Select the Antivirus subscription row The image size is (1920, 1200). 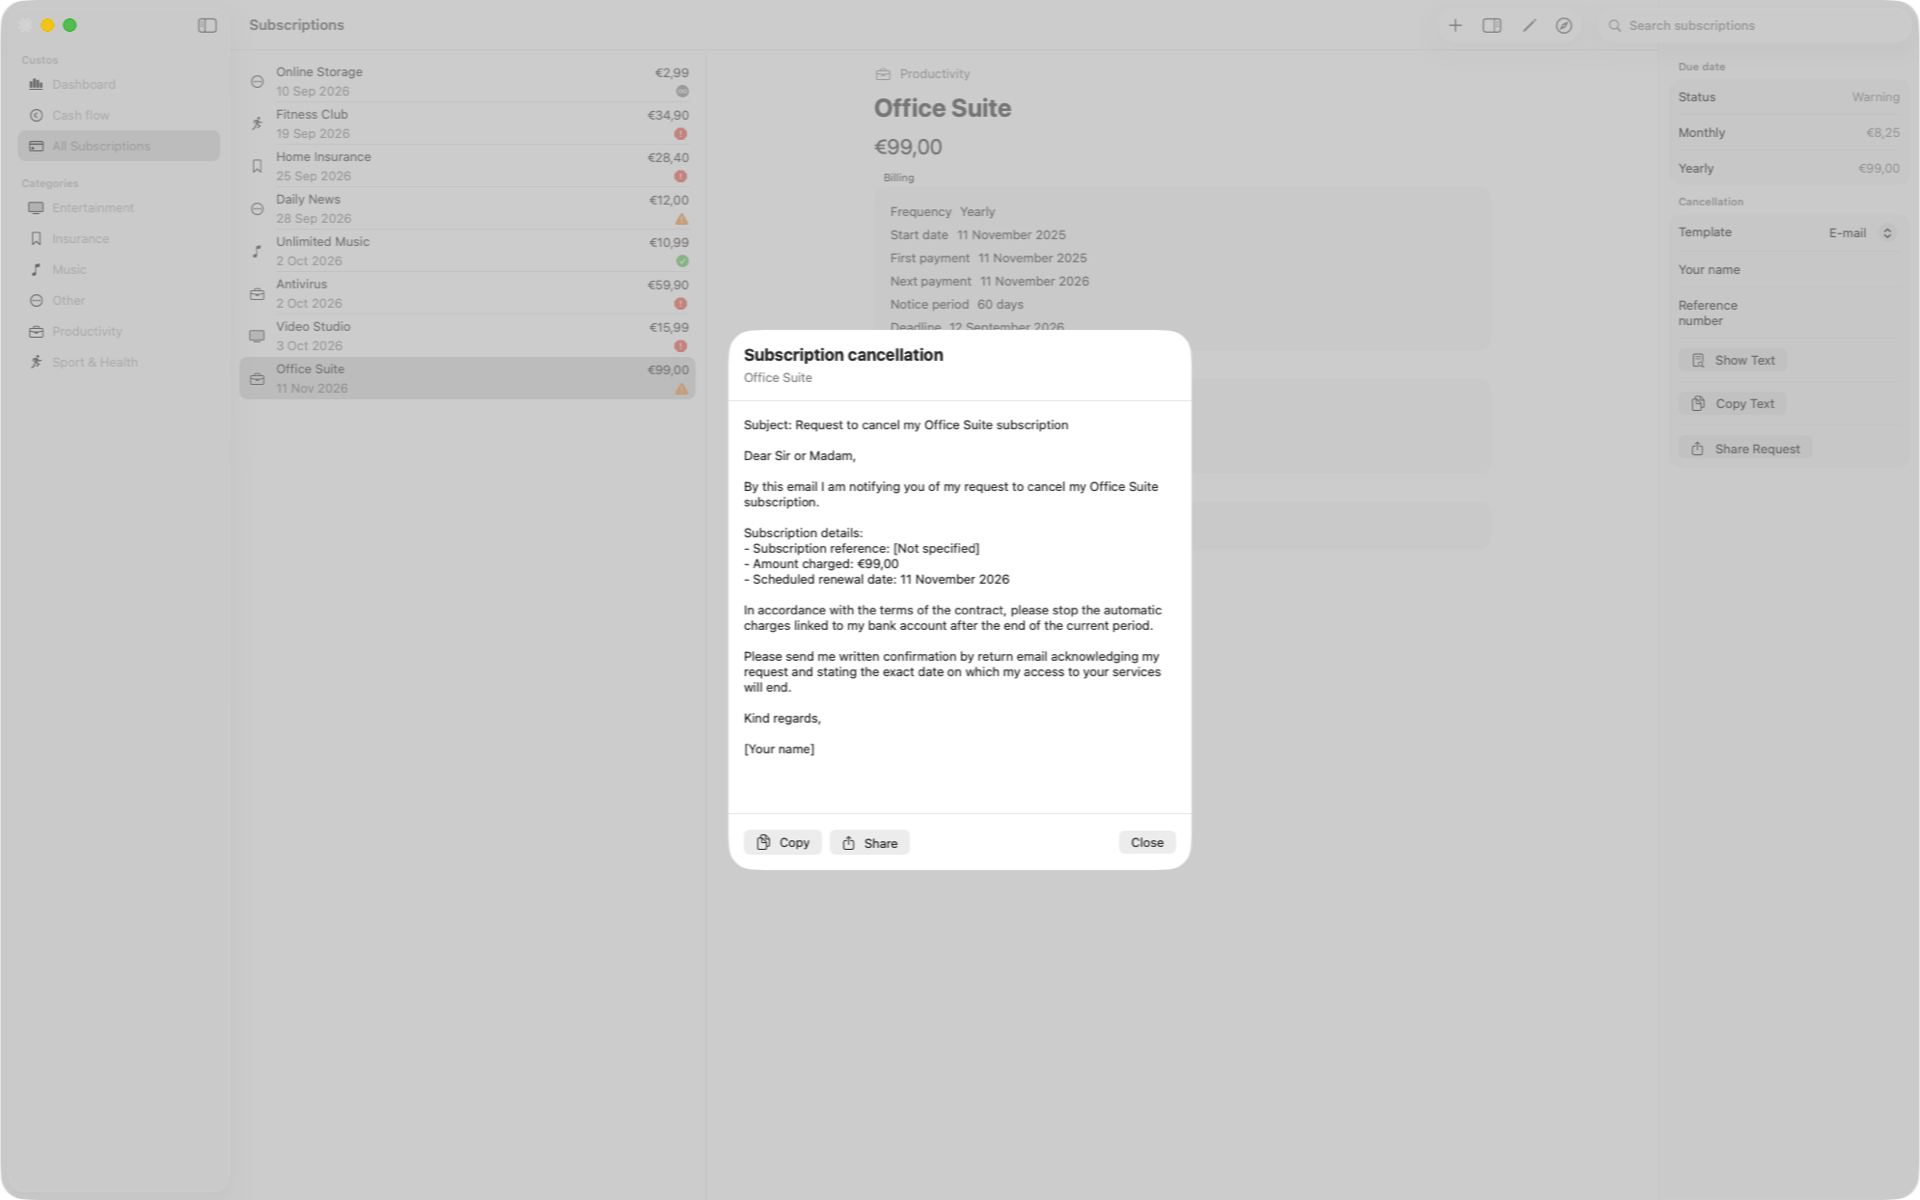tap(467, 294)
